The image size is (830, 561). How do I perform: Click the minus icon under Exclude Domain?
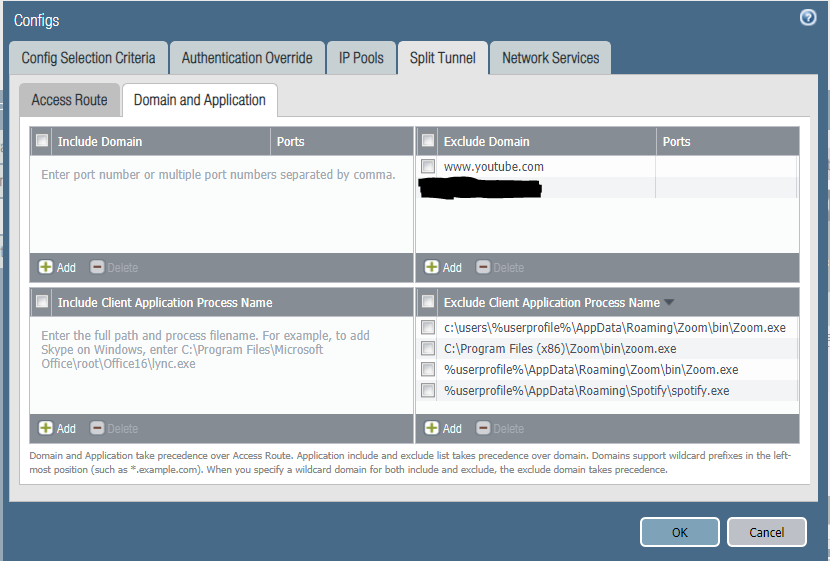point(483,267)
